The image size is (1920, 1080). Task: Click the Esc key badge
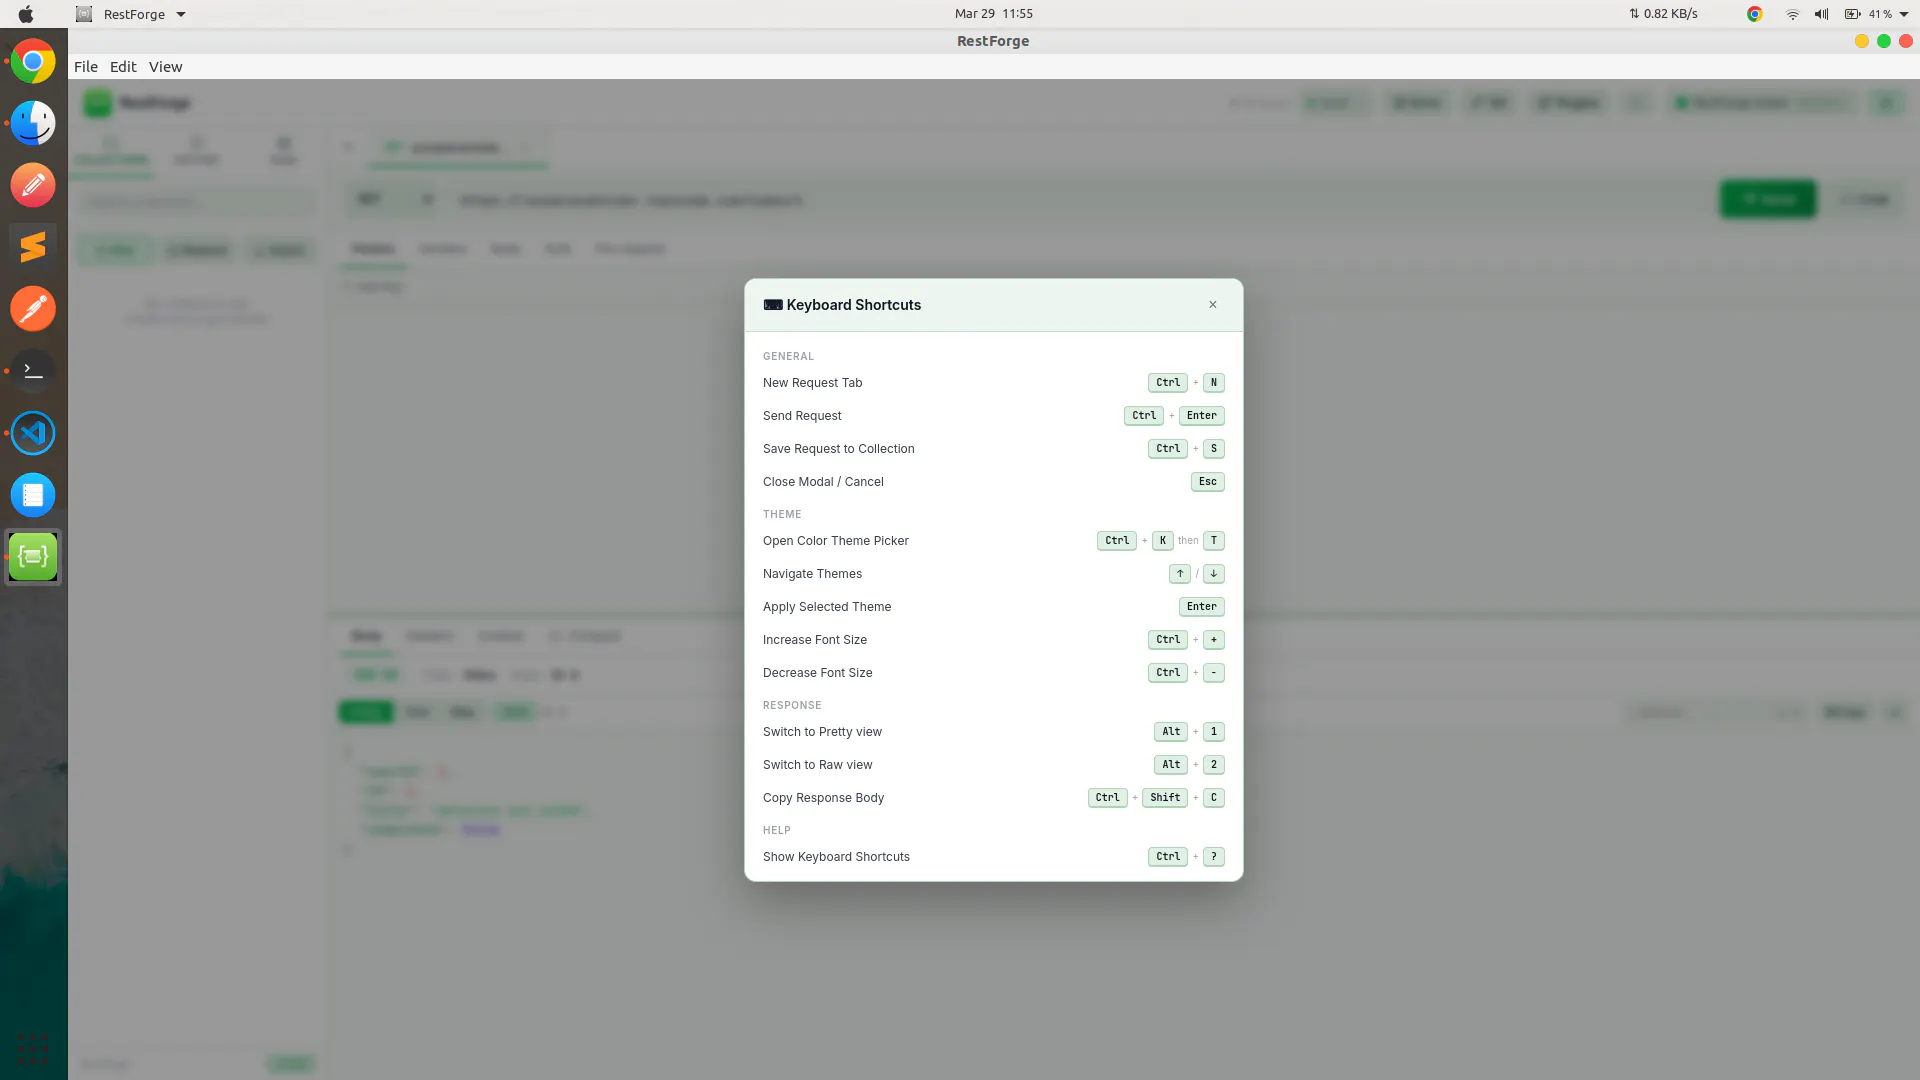(1208, 482)
